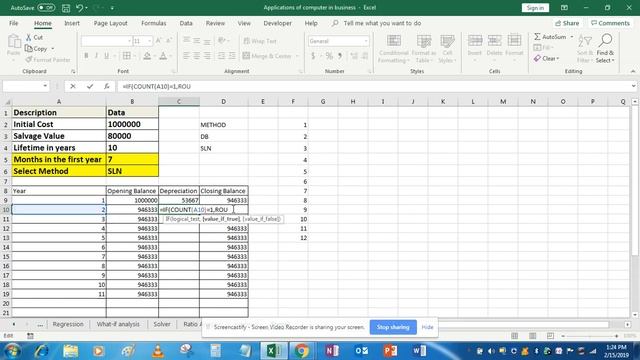This screenshot has height=360, width=640.
Task: Open the File tab
Action: click(13, 23)
